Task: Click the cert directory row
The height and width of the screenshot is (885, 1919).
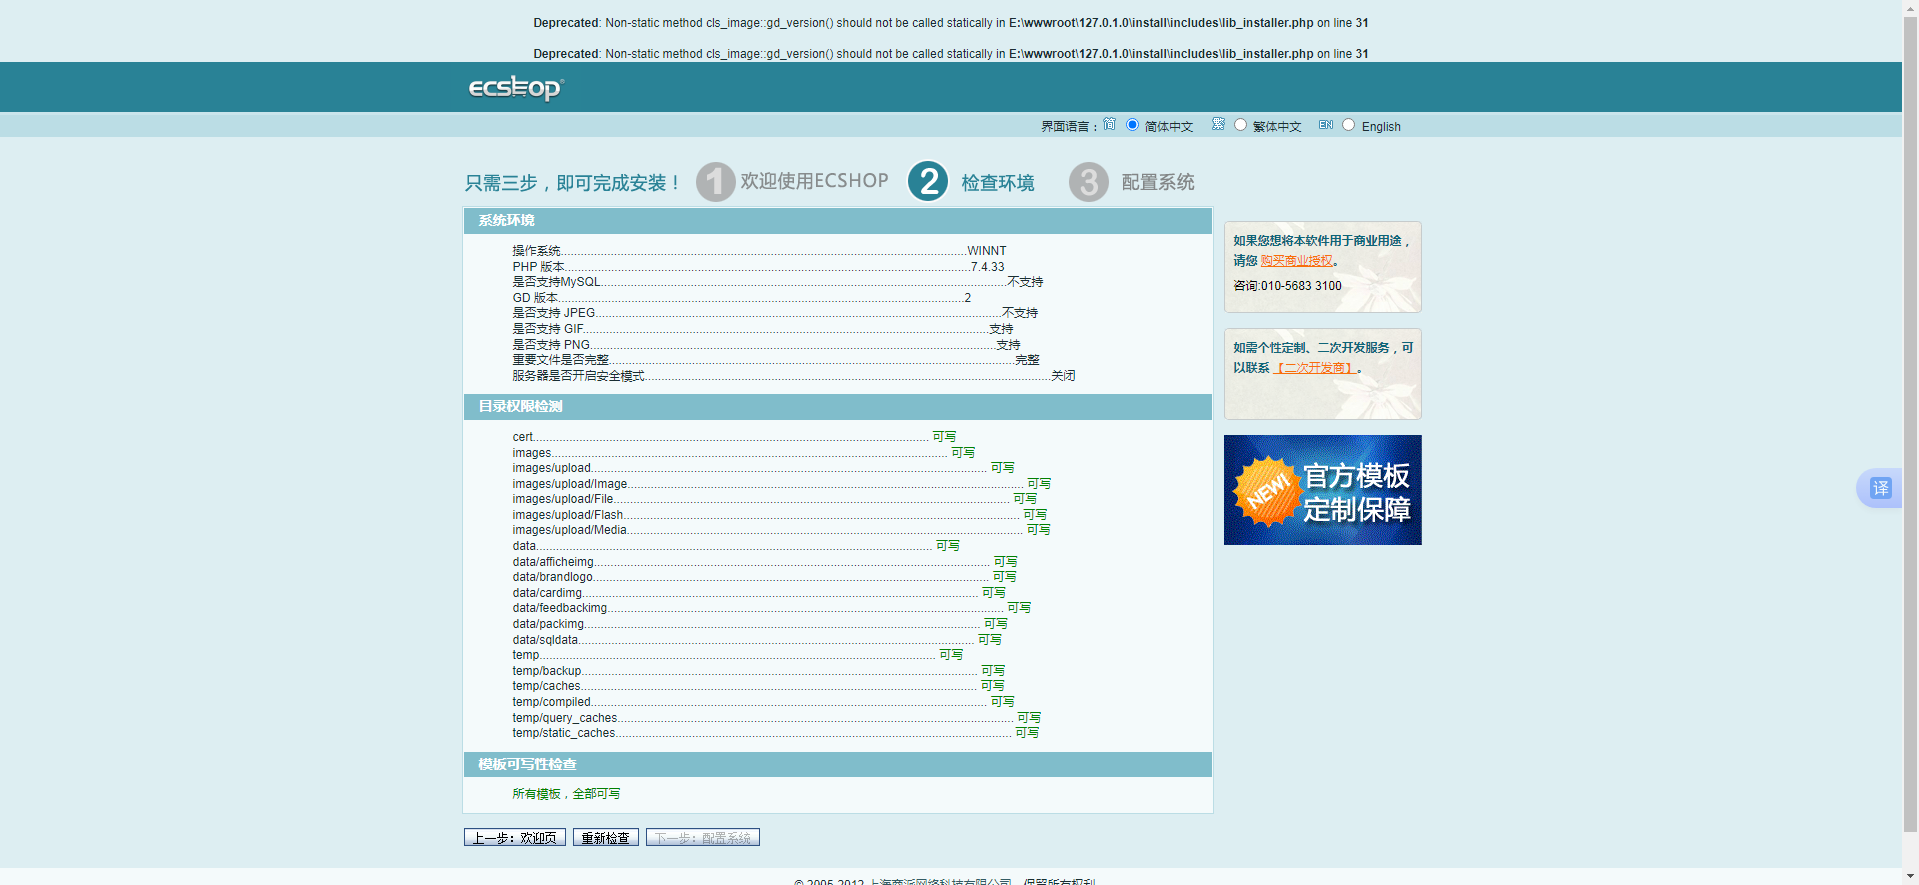Action: point(734,437)
